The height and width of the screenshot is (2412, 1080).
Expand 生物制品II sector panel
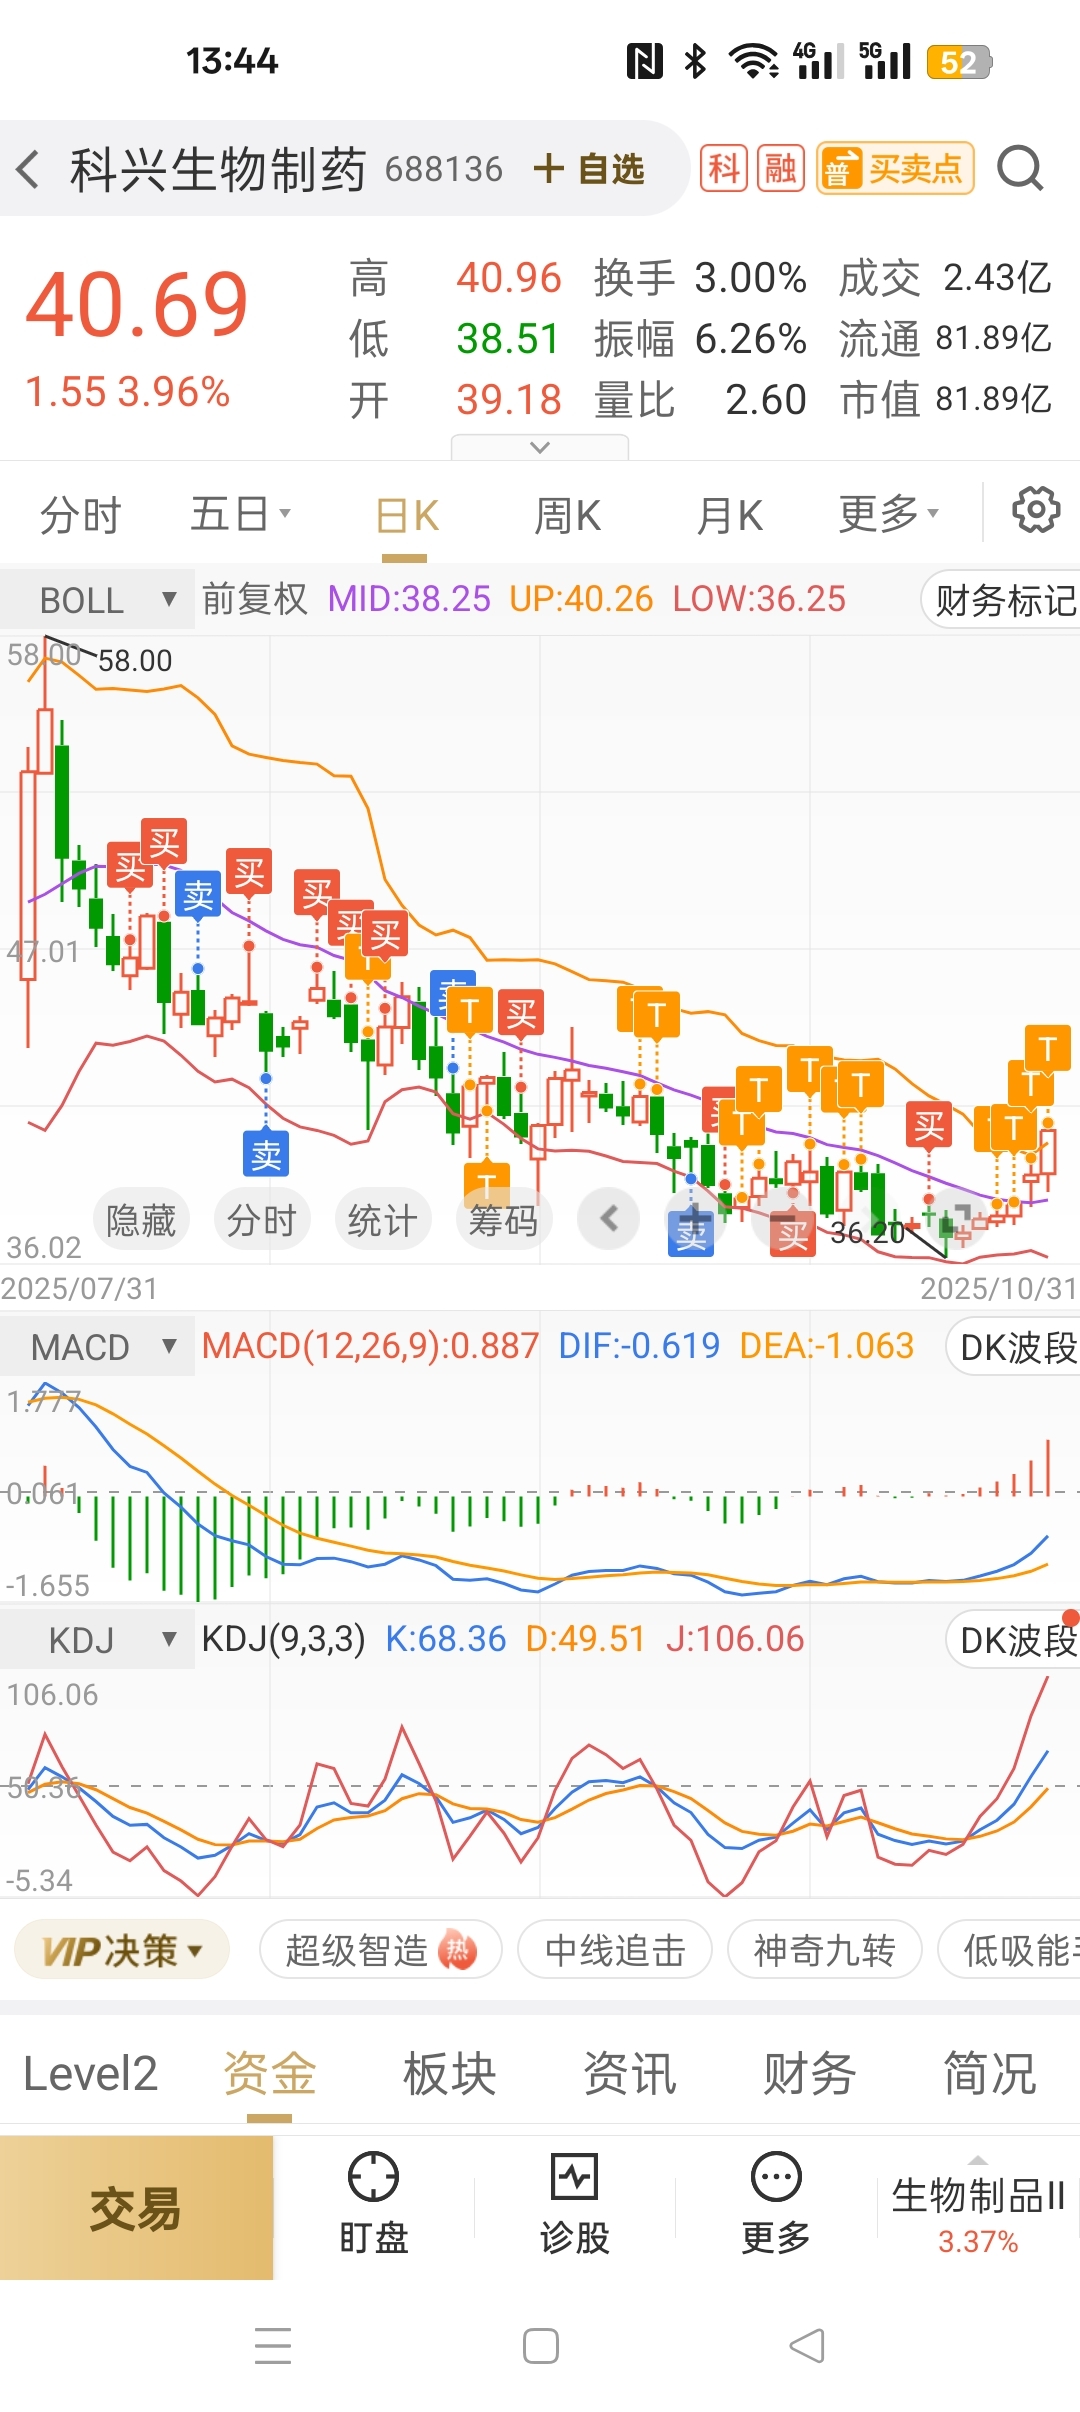click(x=978, y=2208)
